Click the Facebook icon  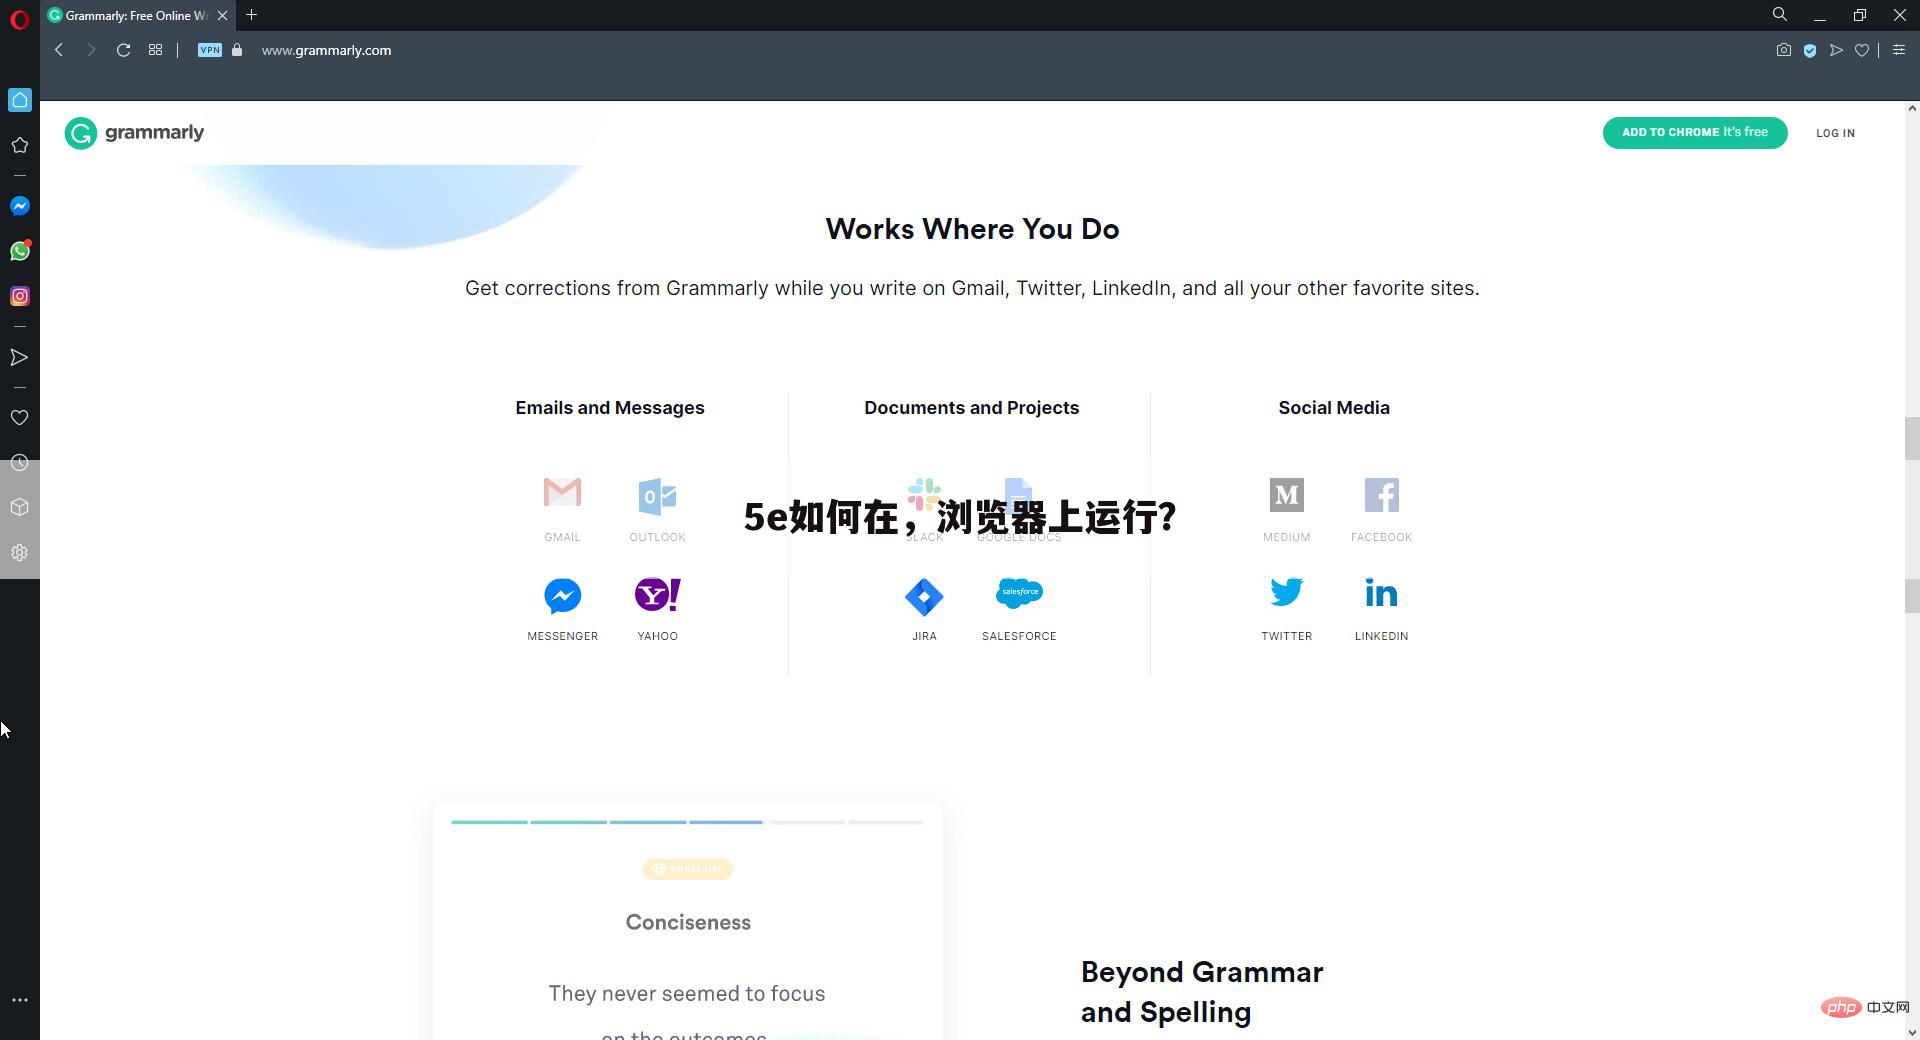coord(1381,495)
